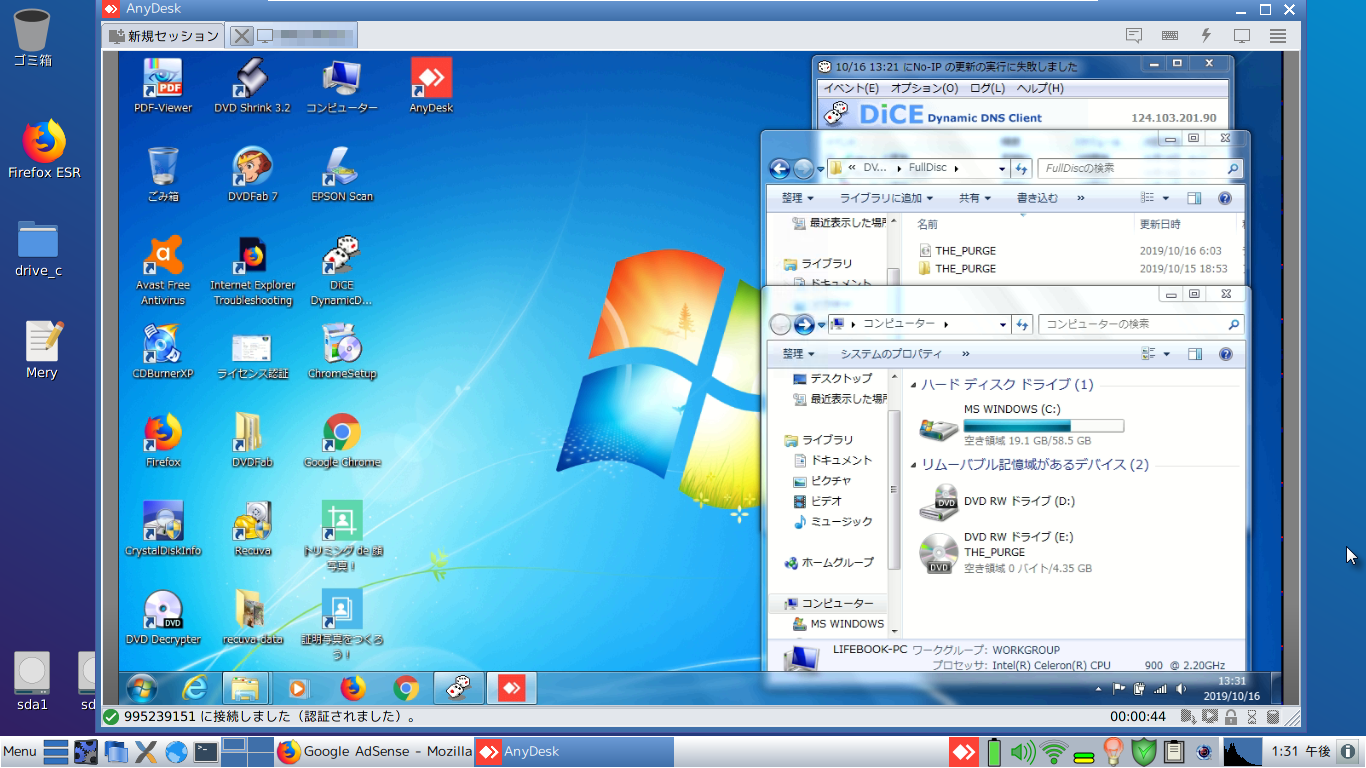This screenshot has width=1366, height=768.
Task: Open イベント(E) menu in DiCE
Action: 851,88
